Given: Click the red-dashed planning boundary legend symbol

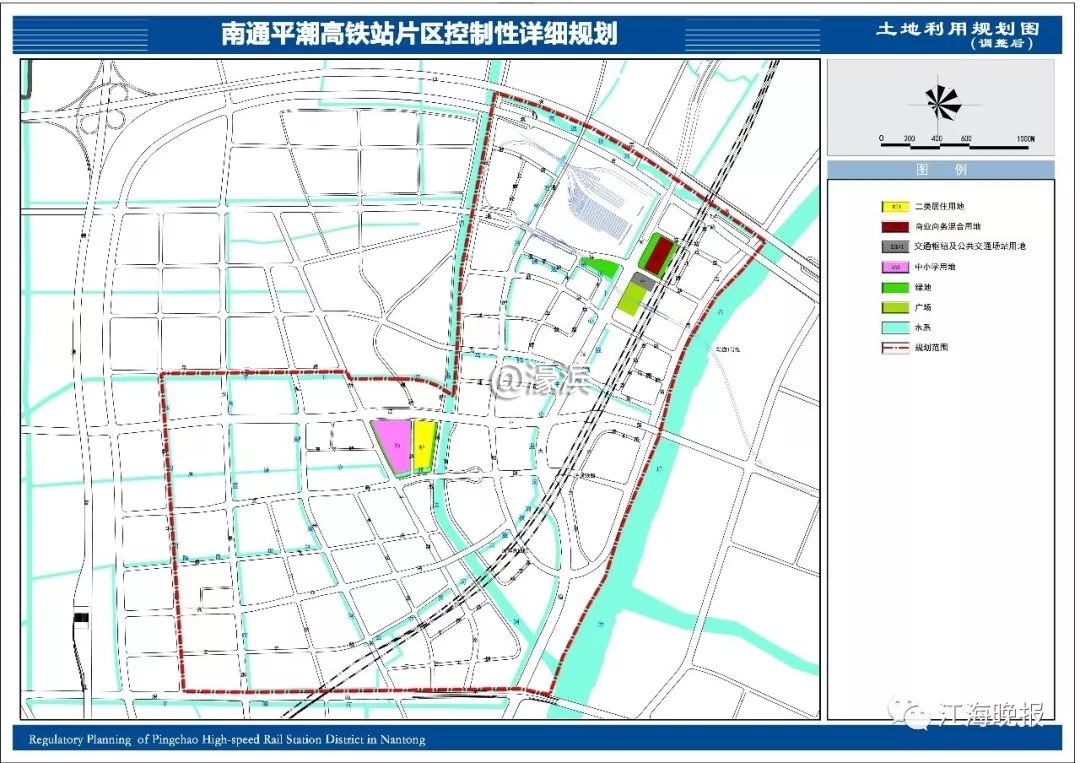Looking at the screenshot, I should (x=894, y=349).
